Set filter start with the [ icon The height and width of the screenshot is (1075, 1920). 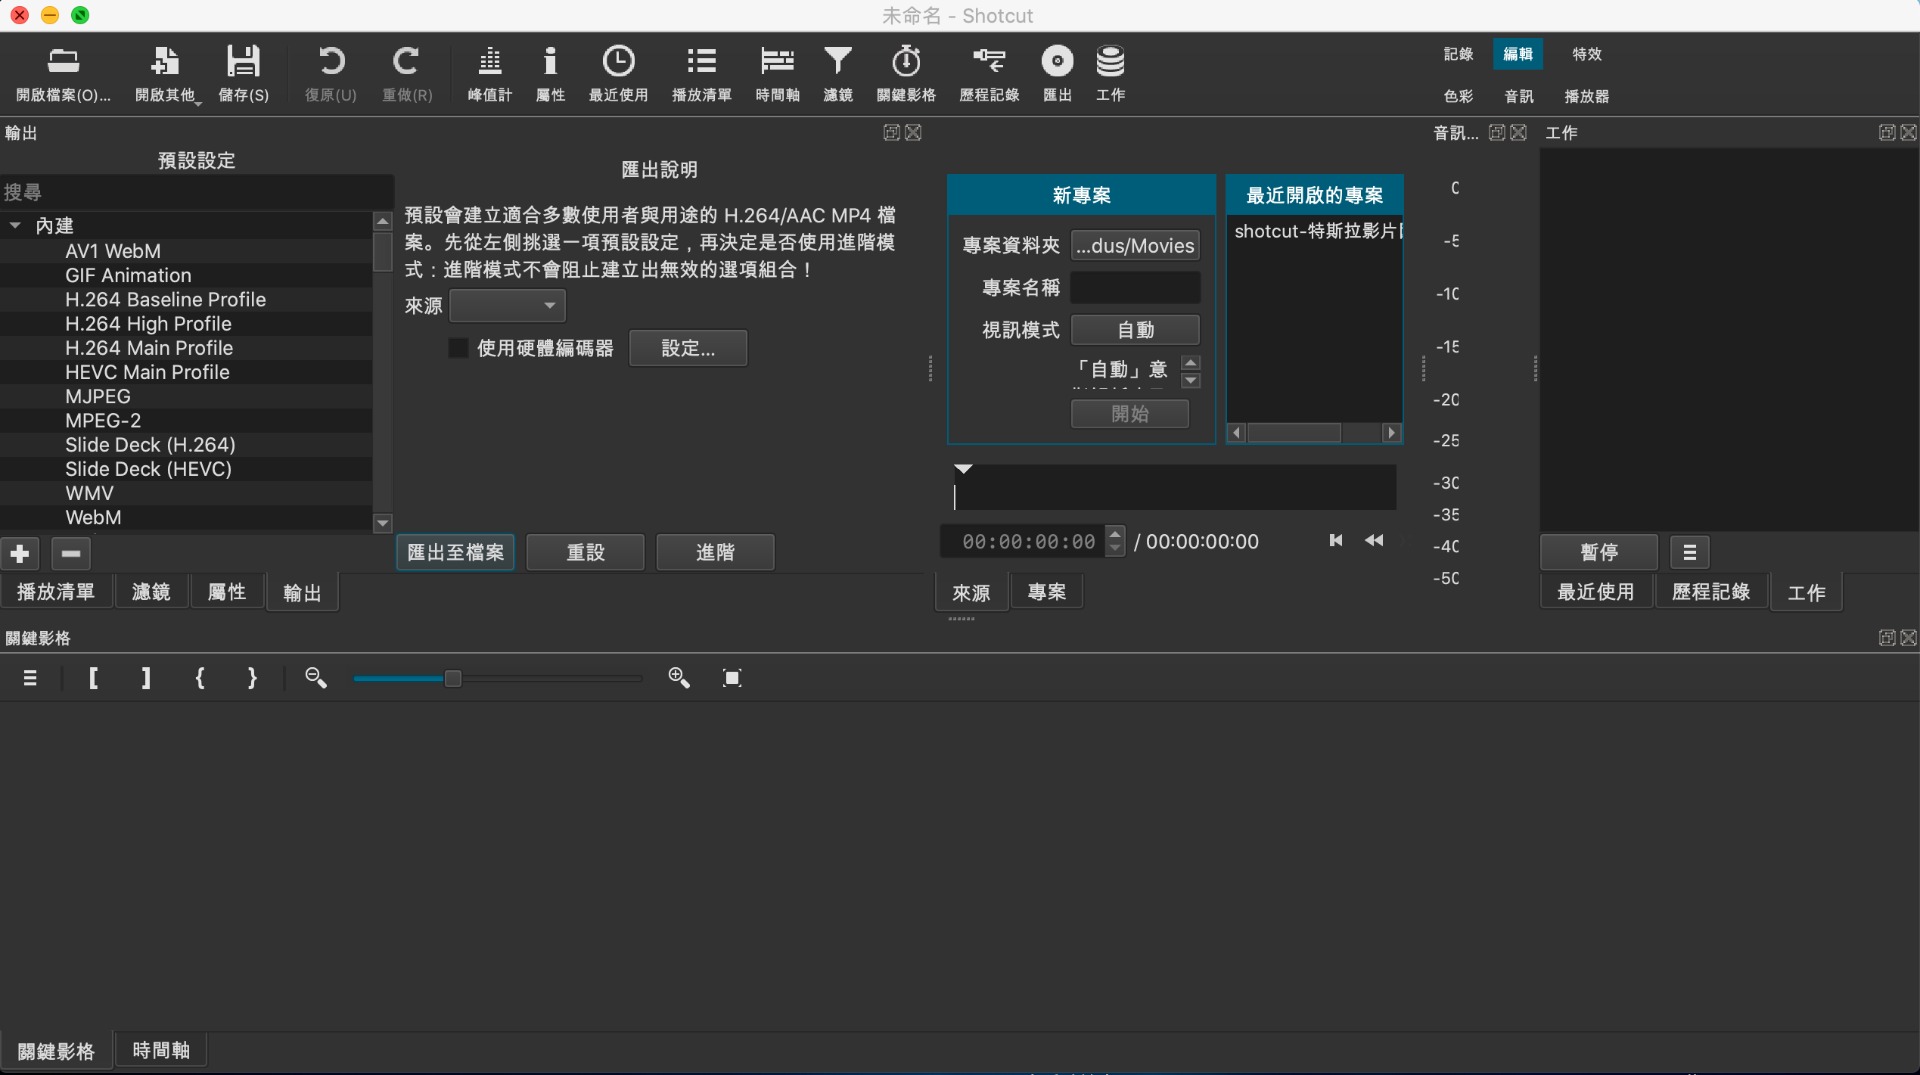coord(93,678)
